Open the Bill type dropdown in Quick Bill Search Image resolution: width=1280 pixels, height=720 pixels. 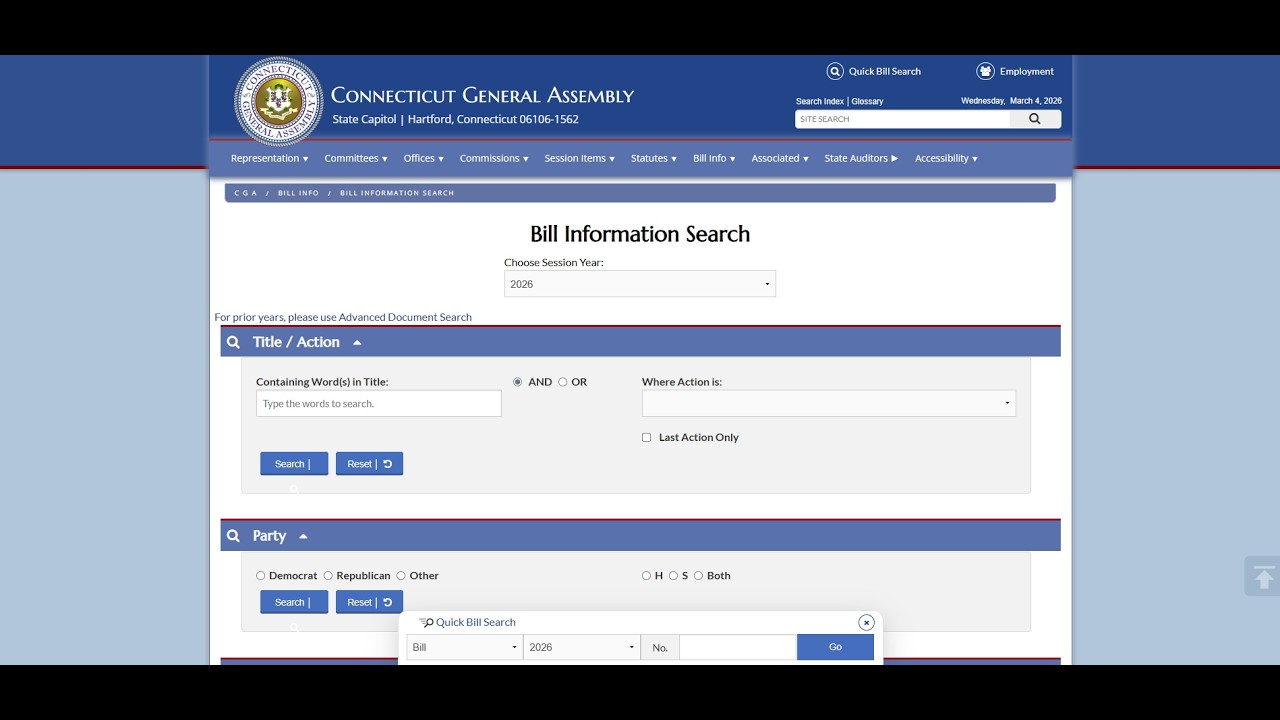click(465, 647)
